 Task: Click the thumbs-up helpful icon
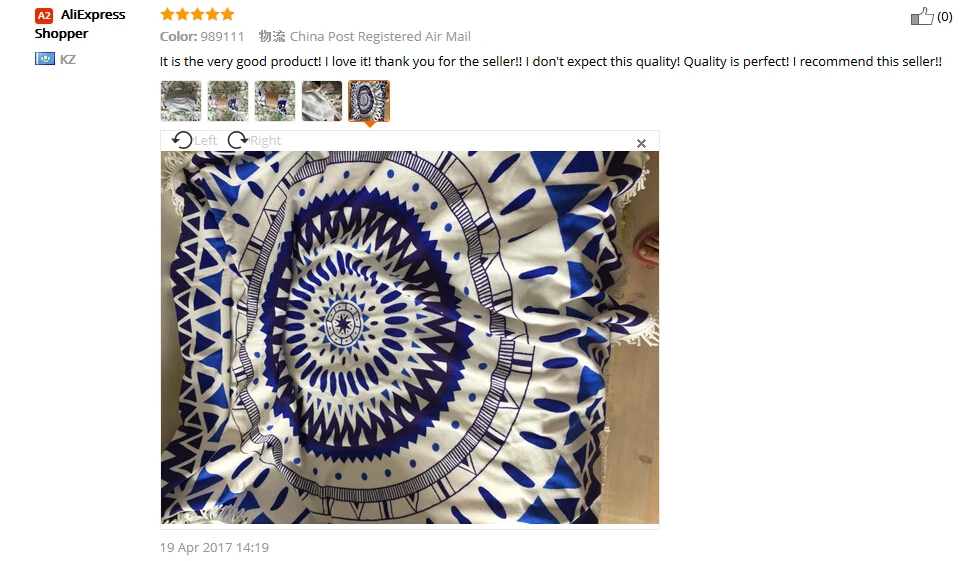[x=922, y=16]
